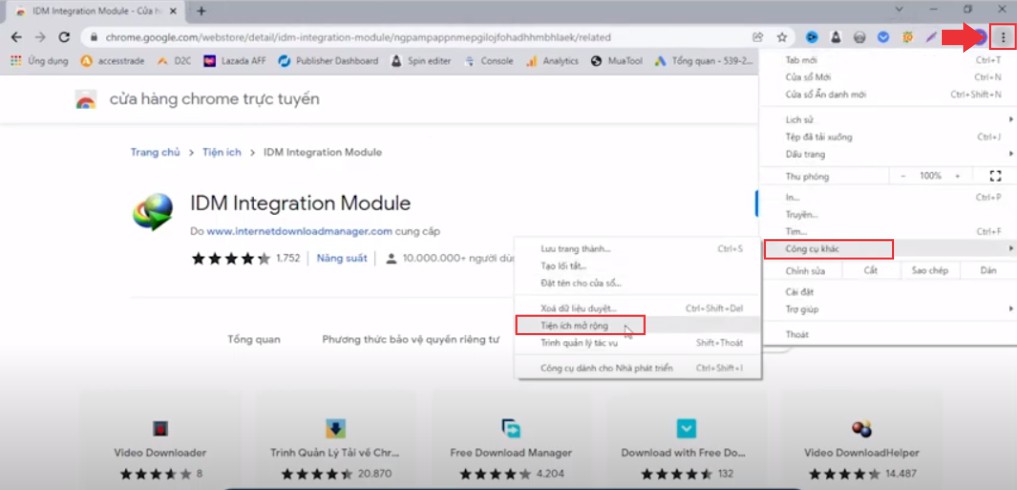Open Công cụ dành cho Nhà phát triển

tap(638, 368)
